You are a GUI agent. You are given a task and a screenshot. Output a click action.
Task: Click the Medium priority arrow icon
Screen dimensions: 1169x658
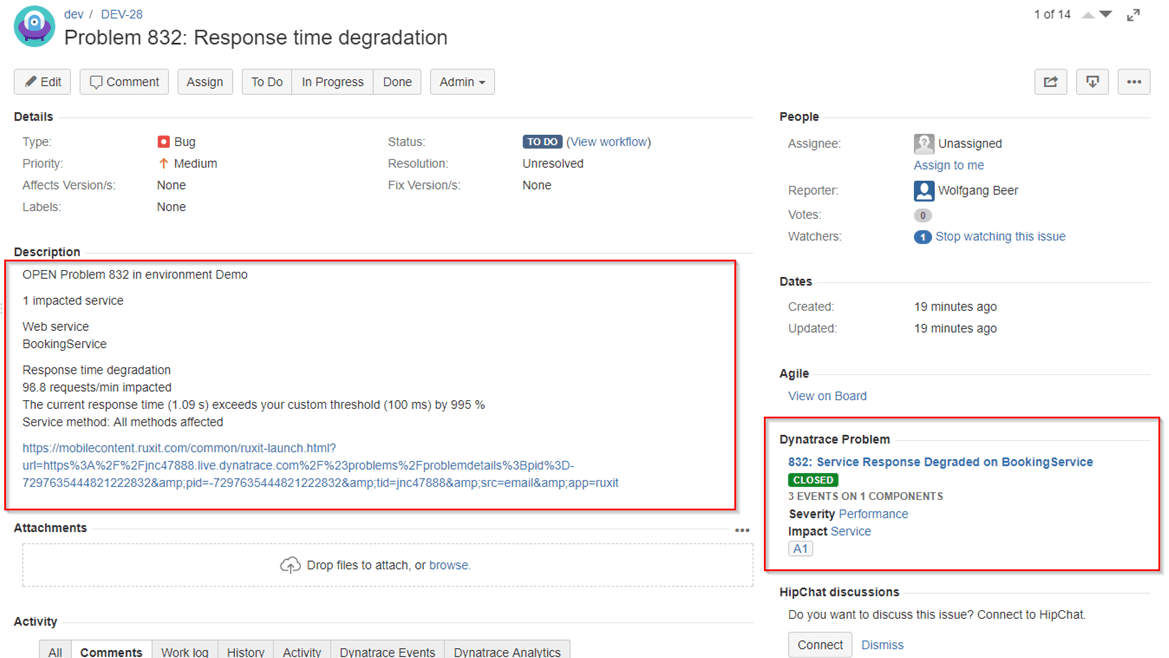163,163
